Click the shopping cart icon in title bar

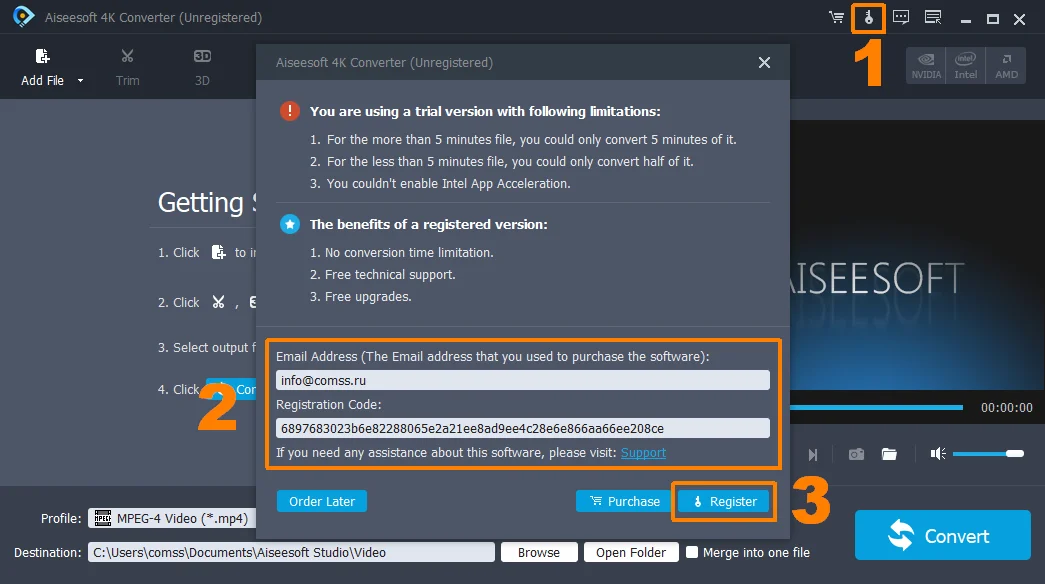[836, 18]
